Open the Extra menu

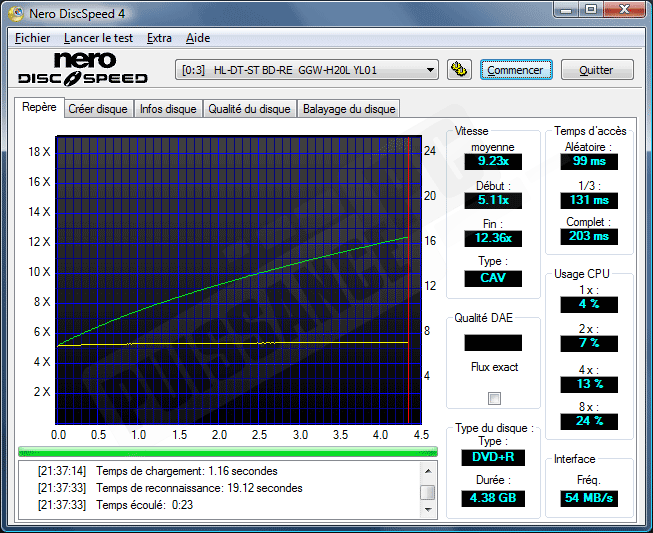[159, 38]
